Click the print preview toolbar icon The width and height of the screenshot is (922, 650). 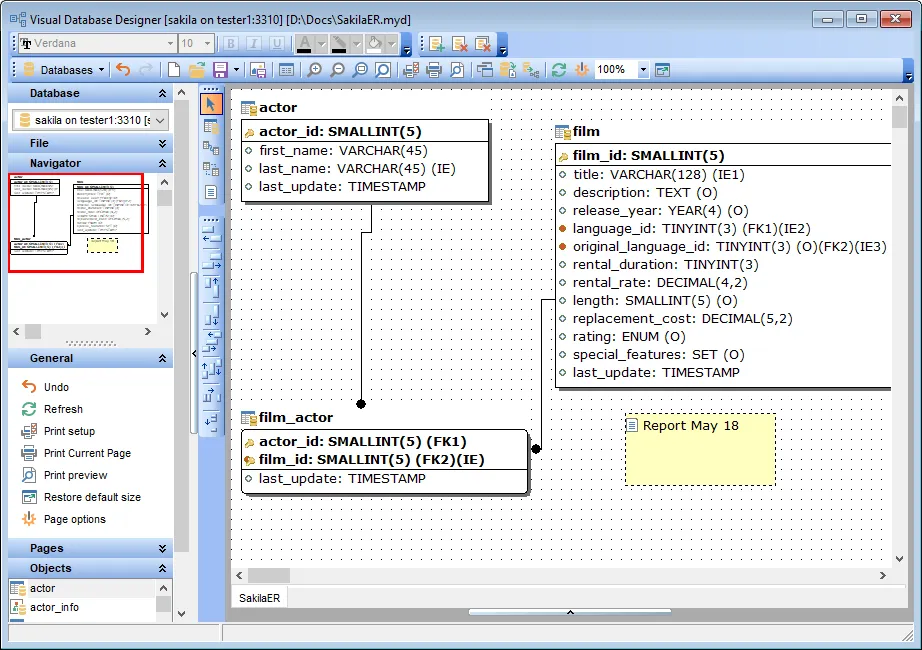click(x=457, y=70)
